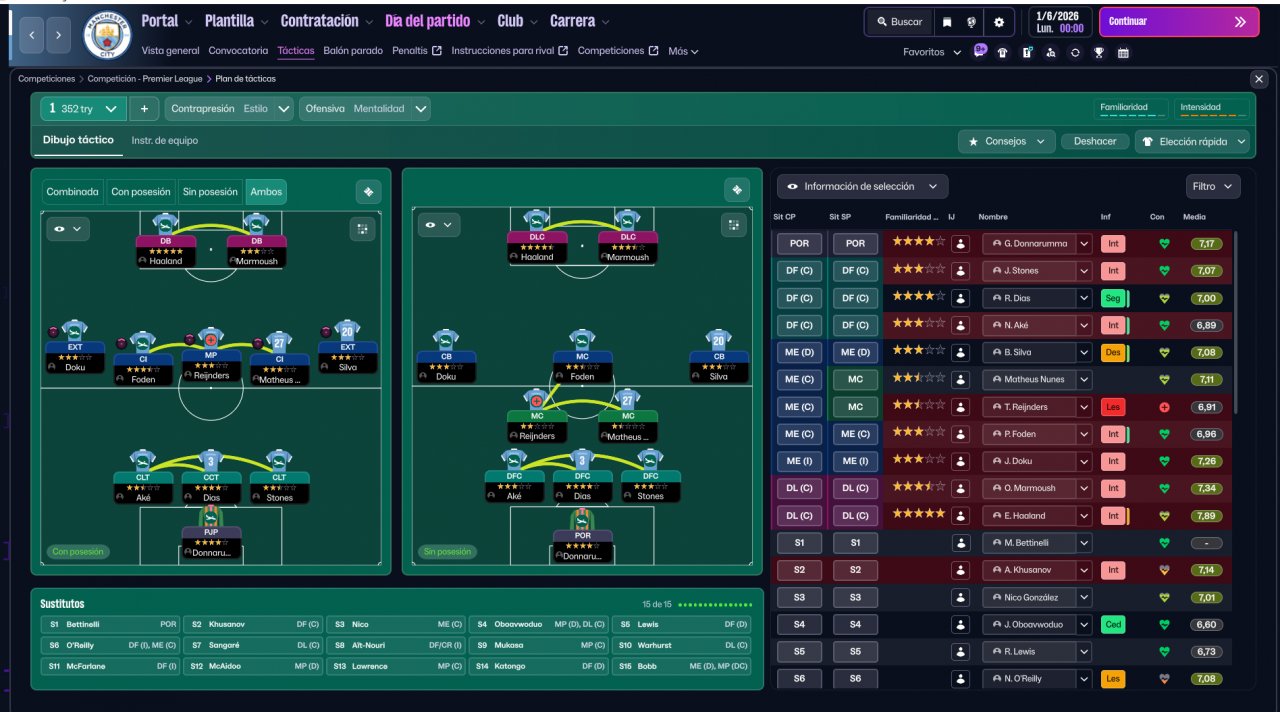Click the person icon in R. Dias row
1280x712 pixels.
(x=962, y=298)
